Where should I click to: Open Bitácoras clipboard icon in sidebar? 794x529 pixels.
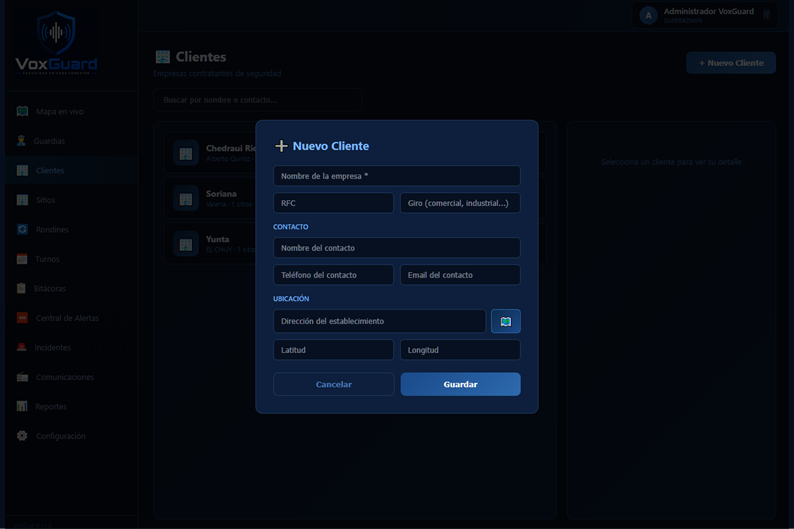[21, 289]
